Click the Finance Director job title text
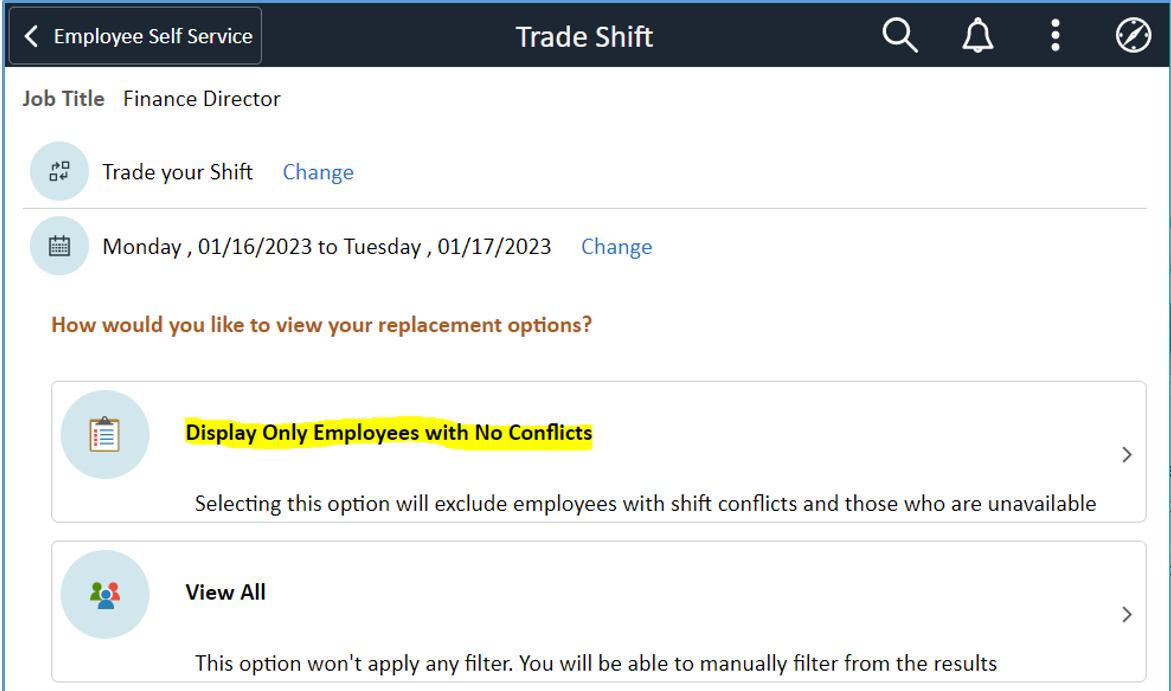 click(200, 98)
